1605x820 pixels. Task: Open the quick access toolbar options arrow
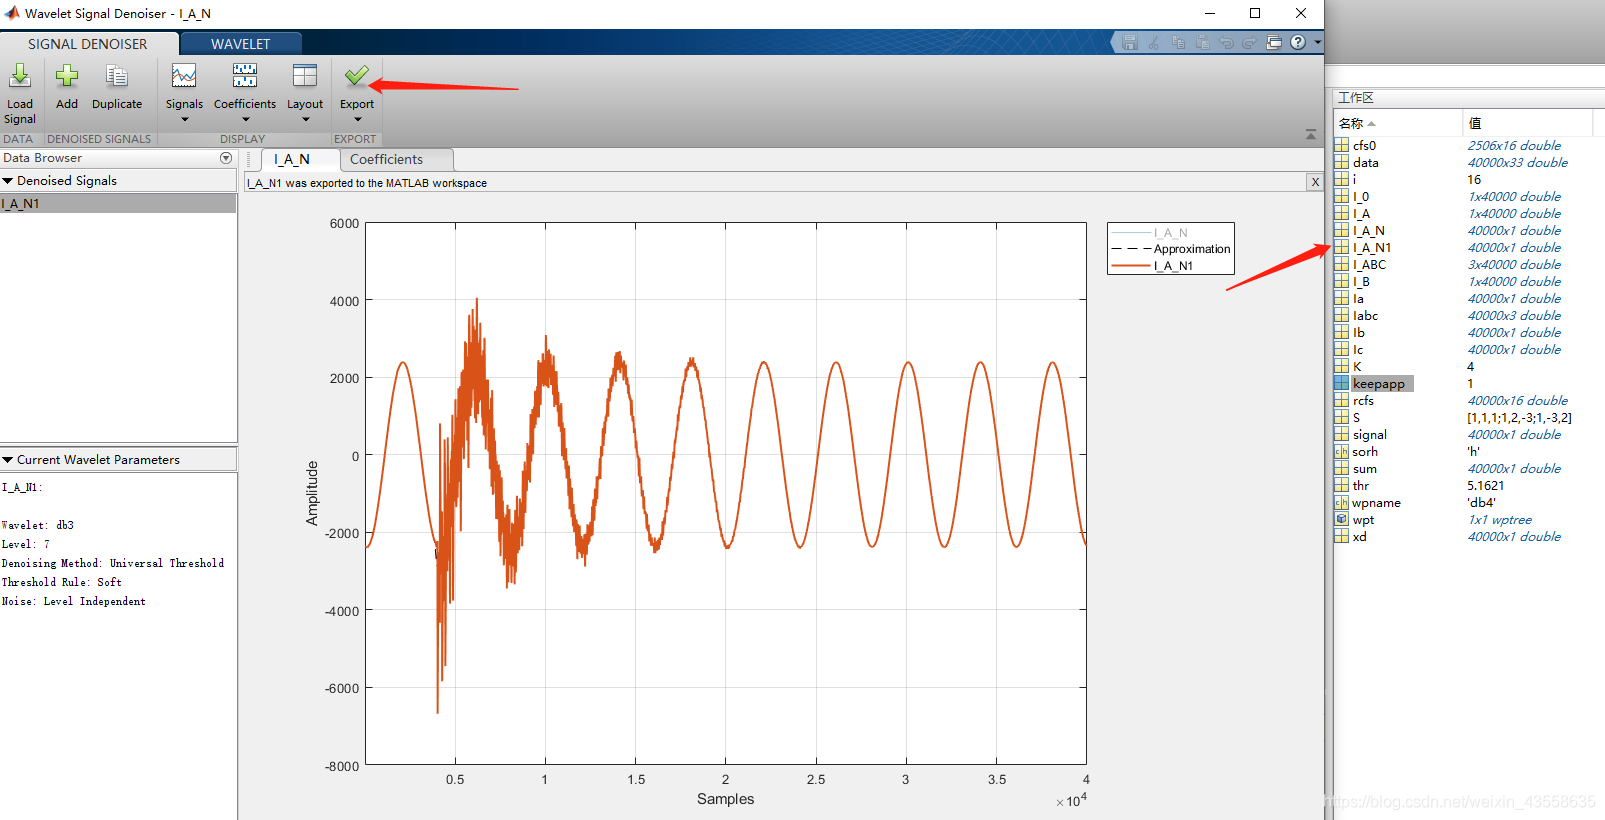tap(1317, 43)
